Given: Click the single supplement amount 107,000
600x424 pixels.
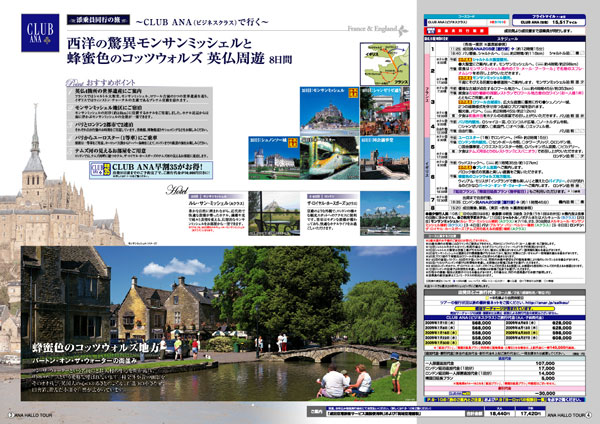Looking at the screenshot, I should (x=545, y=363).
